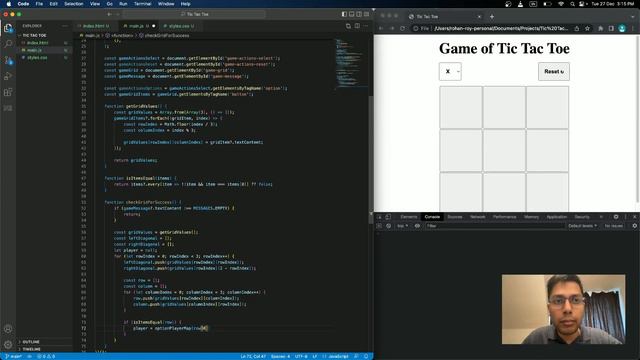Click the center cell of game grid
Image resolution: width=640 pixels, height=360 pixels.
pyautogui.click(x=504, y=150)
